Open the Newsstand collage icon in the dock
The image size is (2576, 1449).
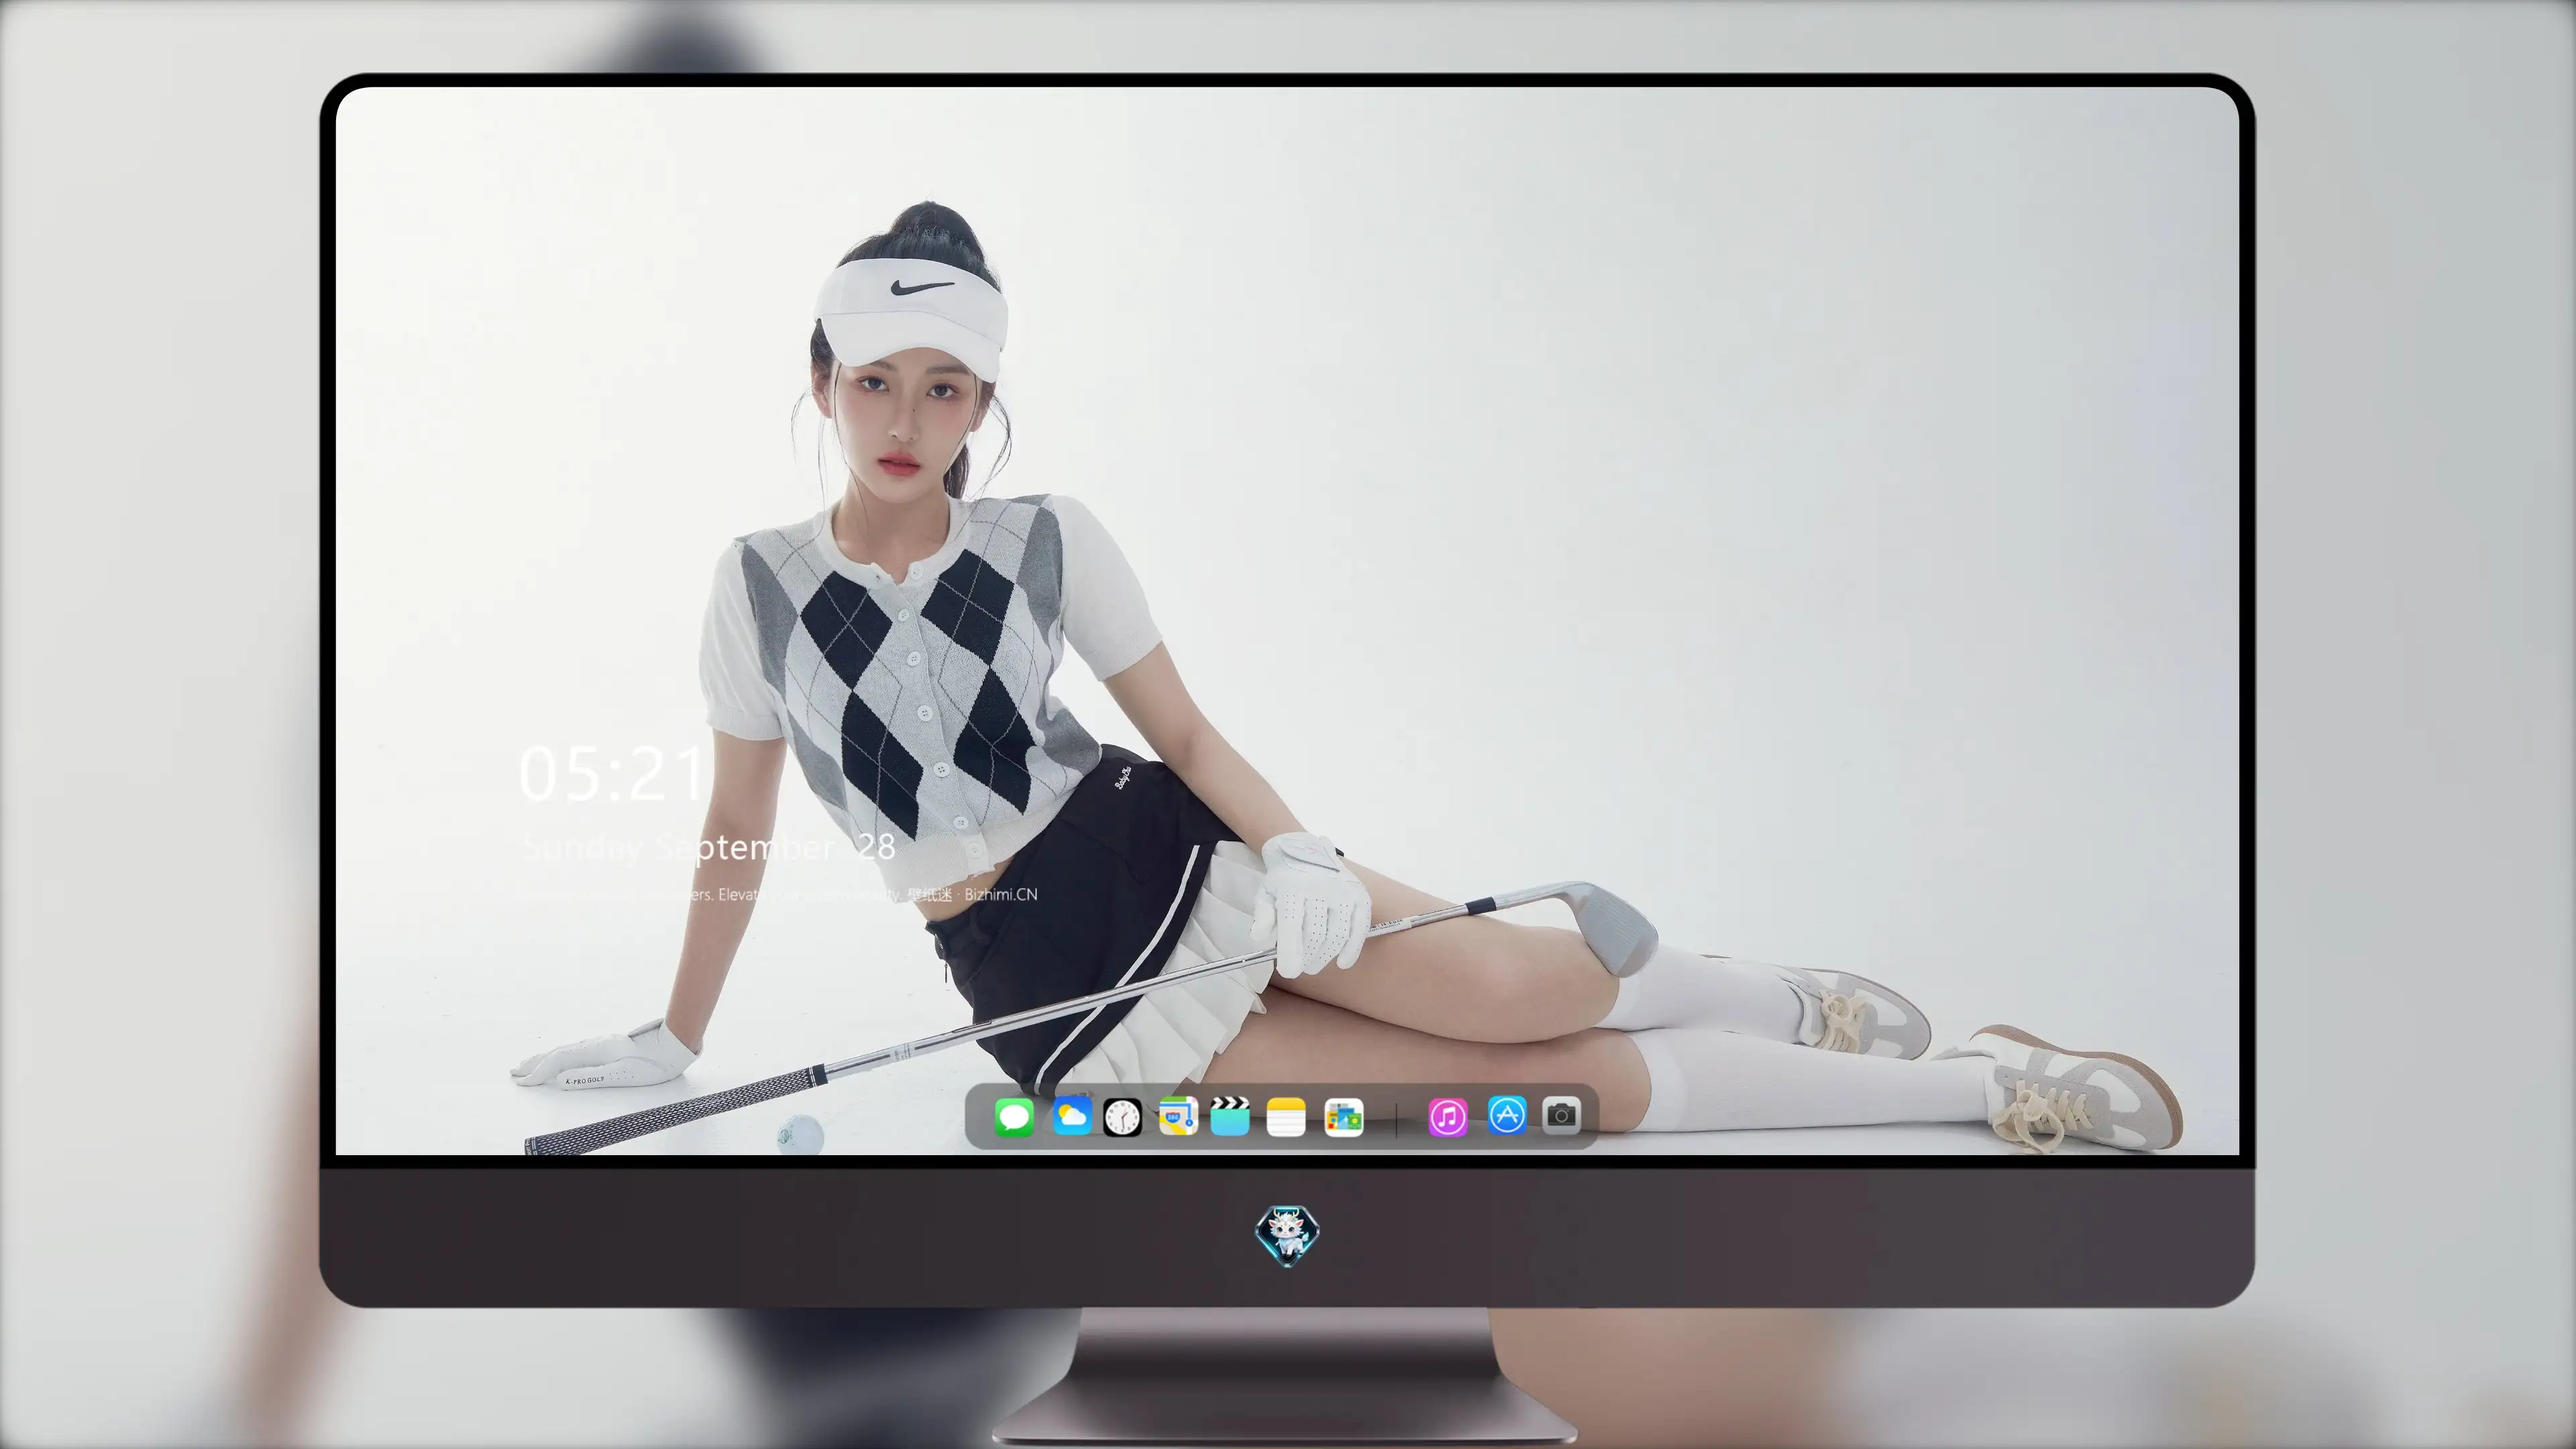pos(1344,1117)
